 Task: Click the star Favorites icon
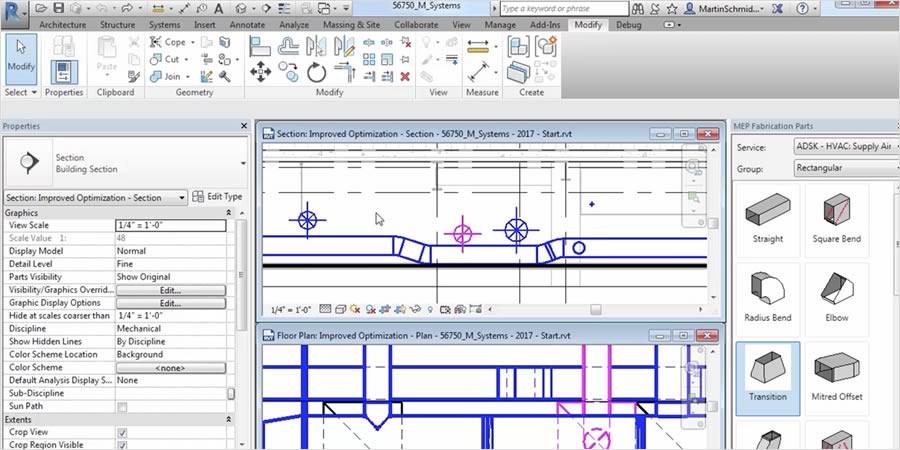[672, 9]
